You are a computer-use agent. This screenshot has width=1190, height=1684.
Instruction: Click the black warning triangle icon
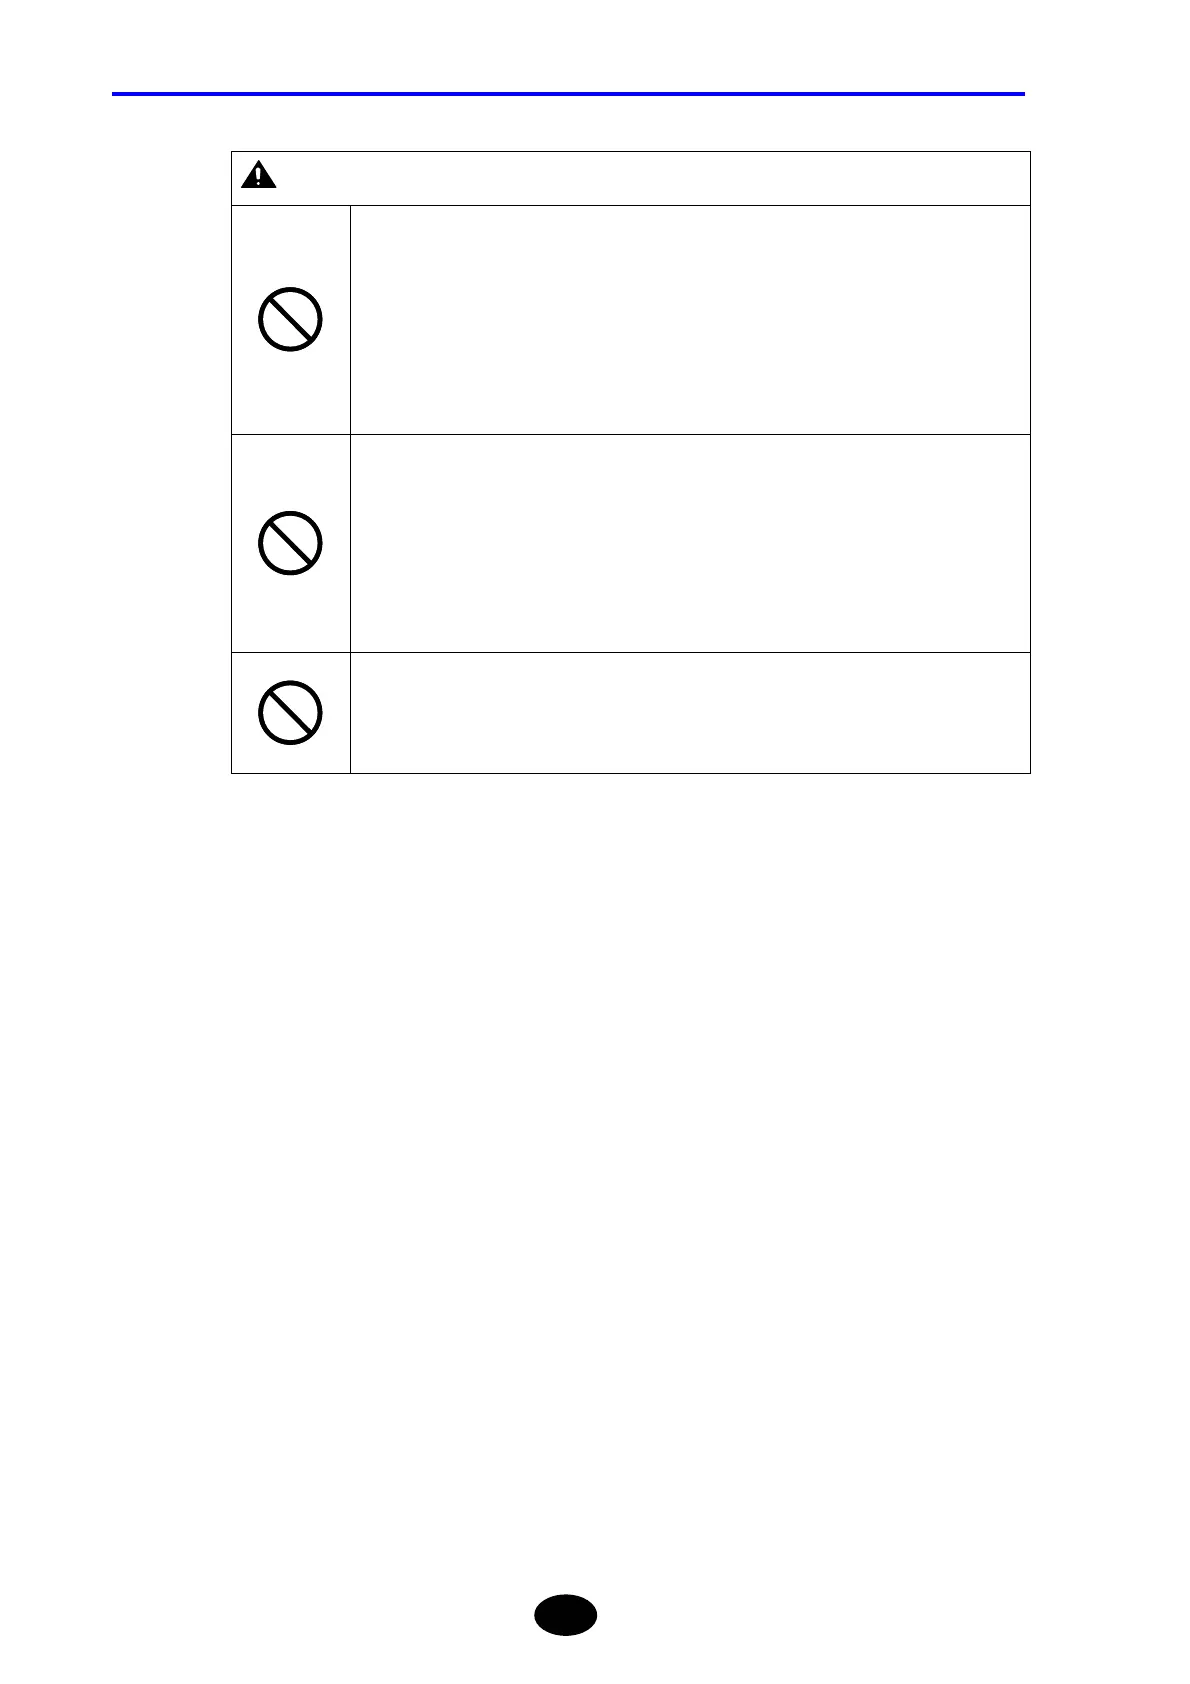coord(259,176)
